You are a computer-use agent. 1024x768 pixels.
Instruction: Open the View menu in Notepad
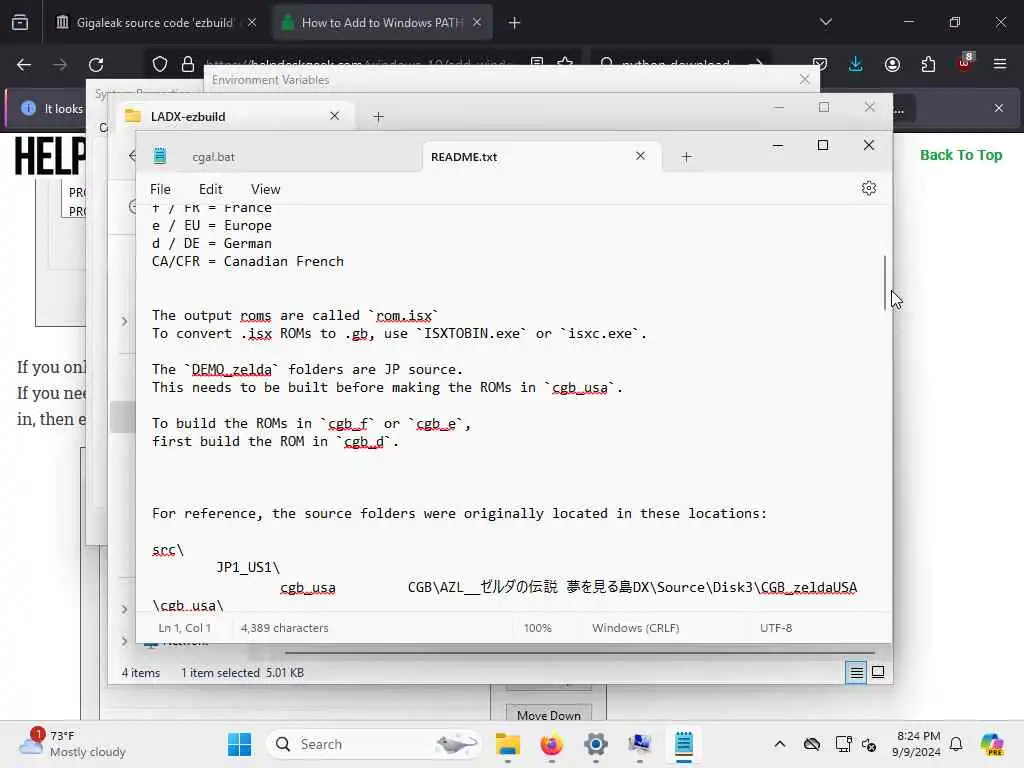(x=265, y=189)
